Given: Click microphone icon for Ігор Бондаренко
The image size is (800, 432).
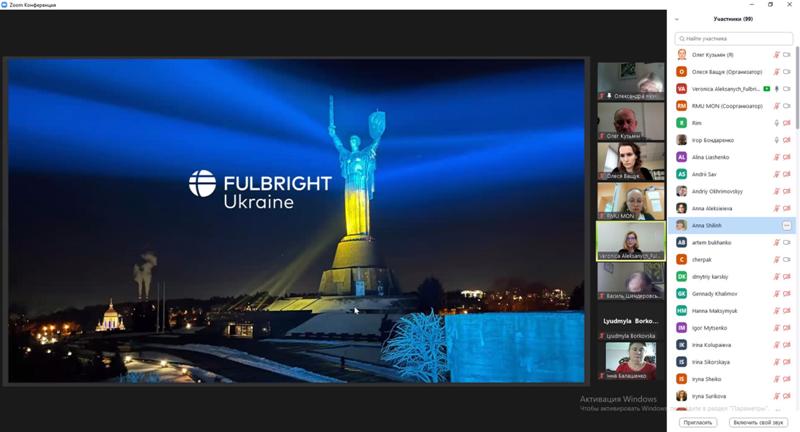Looking at the screenshot, I should [x=777, y=140].
